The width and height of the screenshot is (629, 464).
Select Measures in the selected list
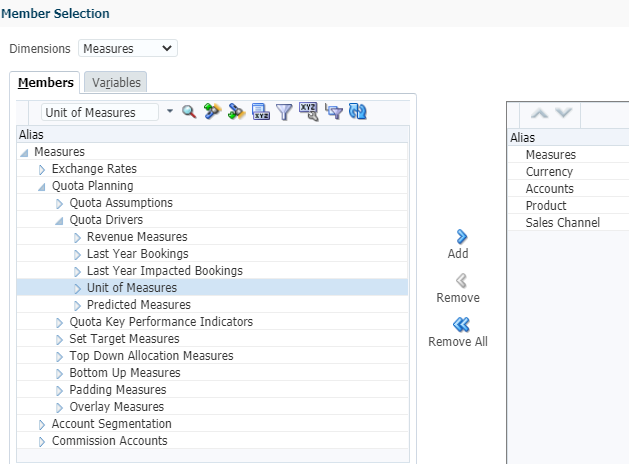click(551, 155)
